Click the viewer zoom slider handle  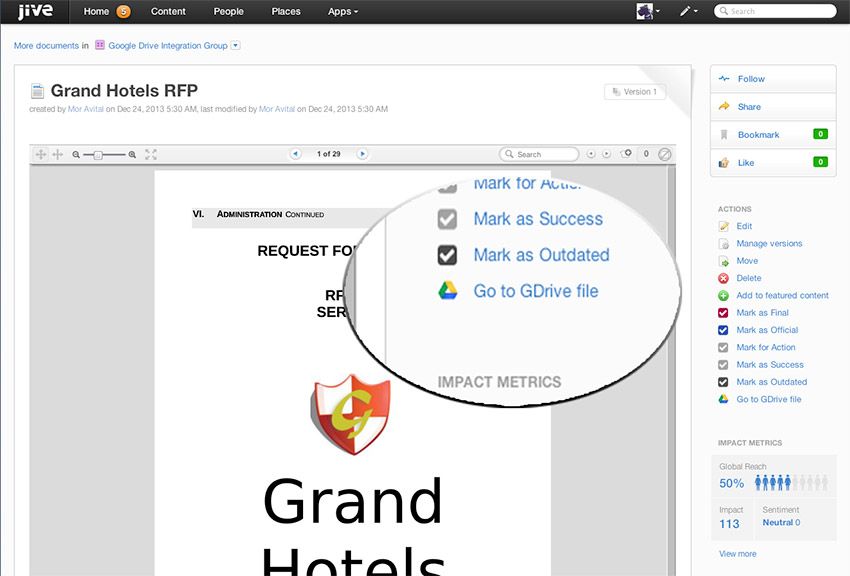(x=97, y=155)
